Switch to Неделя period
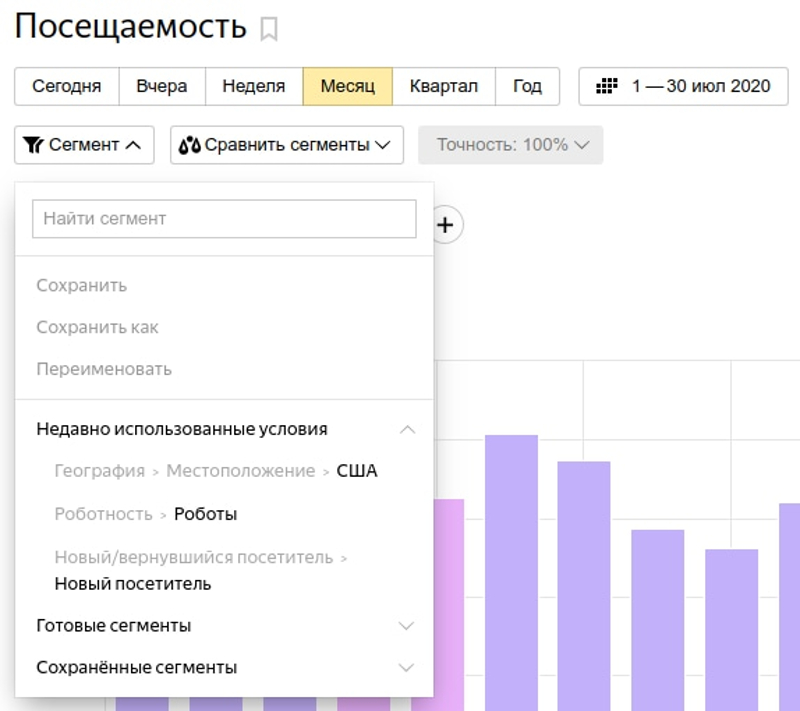This screenshot has width=800, height=711. 254,86
